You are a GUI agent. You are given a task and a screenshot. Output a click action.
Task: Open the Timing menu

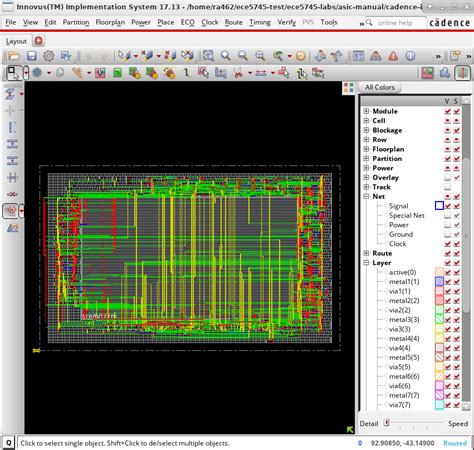(260, 22)
